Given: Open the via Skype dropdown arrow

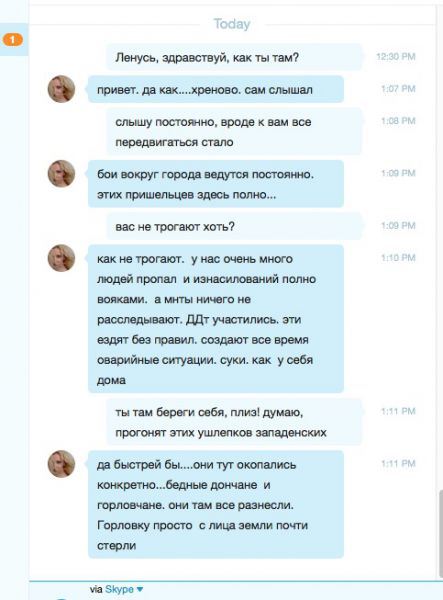Looking at the screenshot, I should (x=140, y=589).
